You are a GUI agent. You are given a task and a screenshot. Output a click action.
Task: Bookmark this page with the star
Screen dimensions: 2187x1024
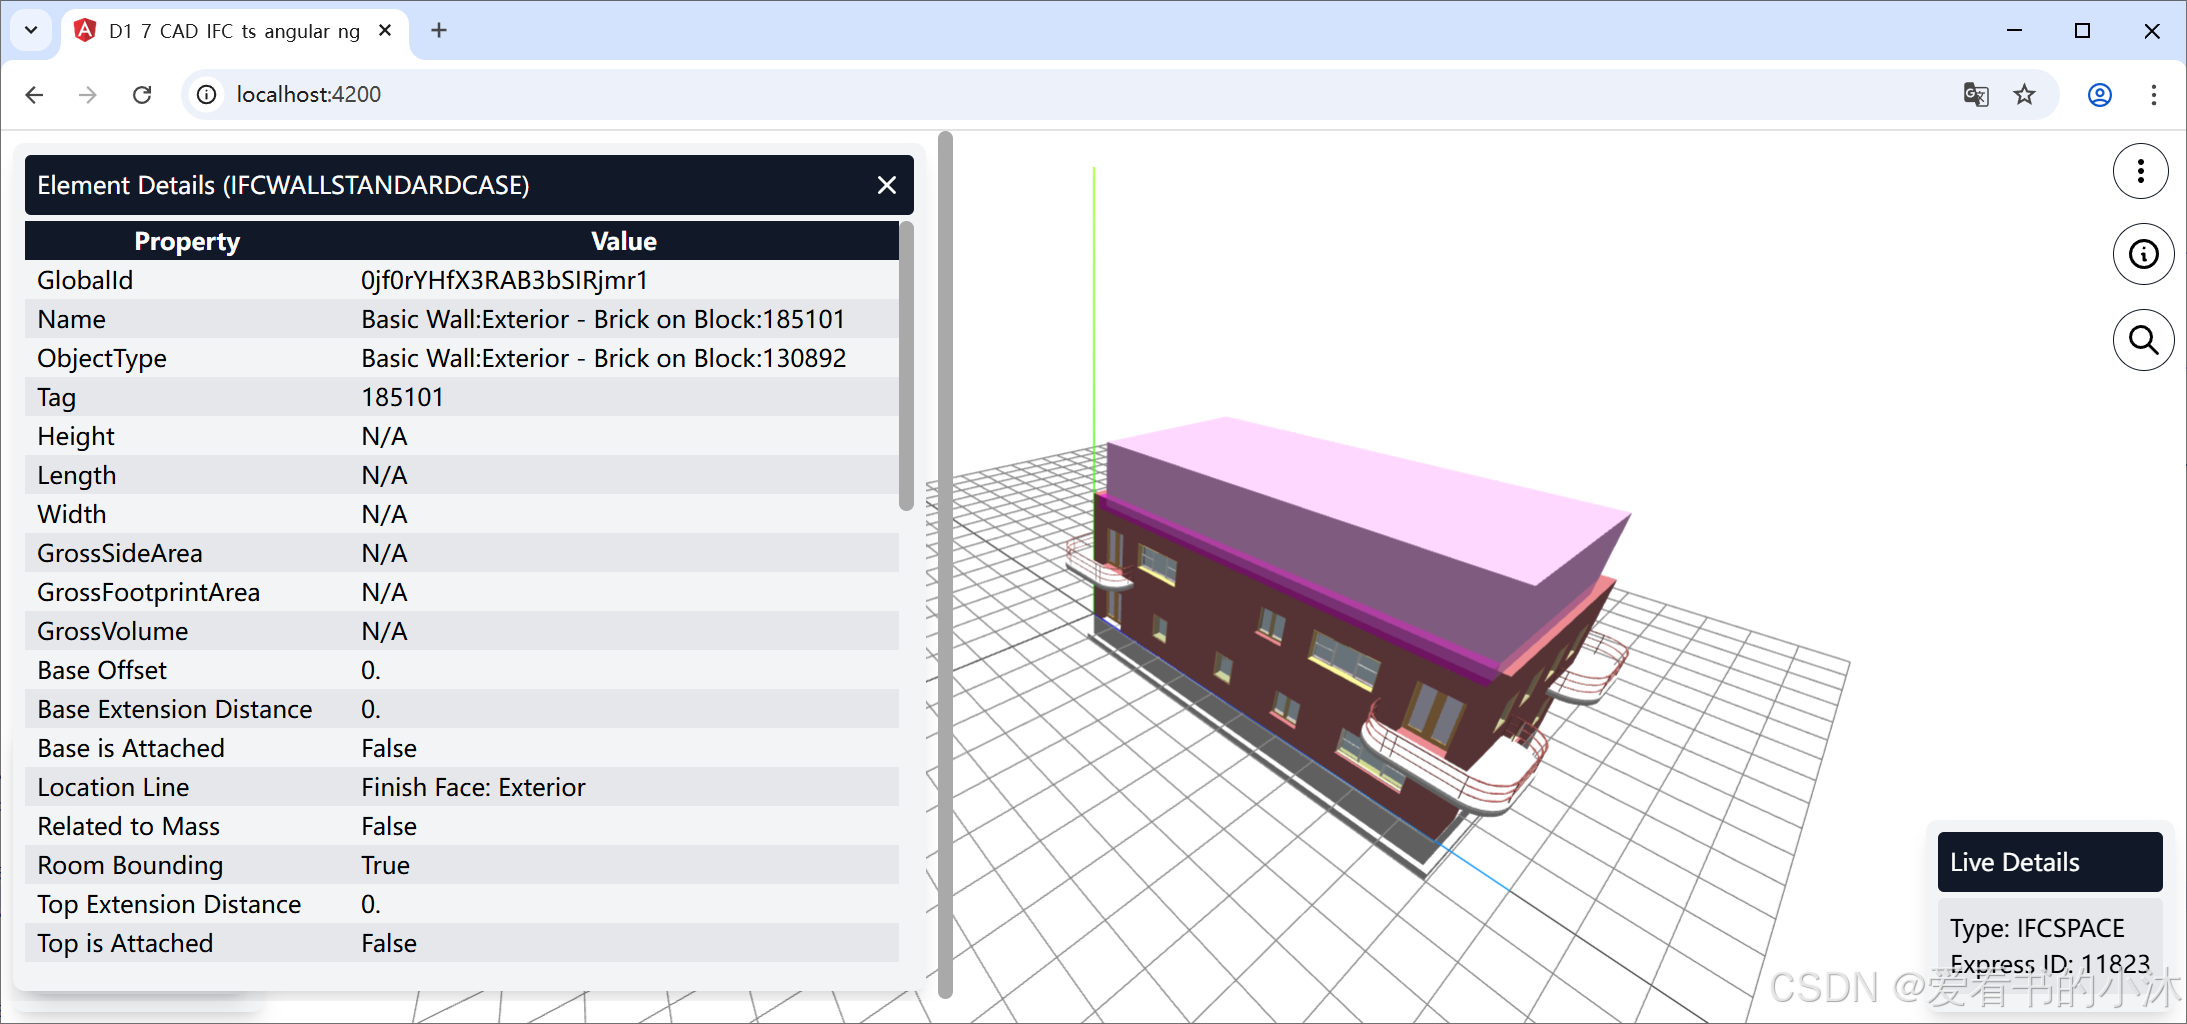click(2025, 94)
